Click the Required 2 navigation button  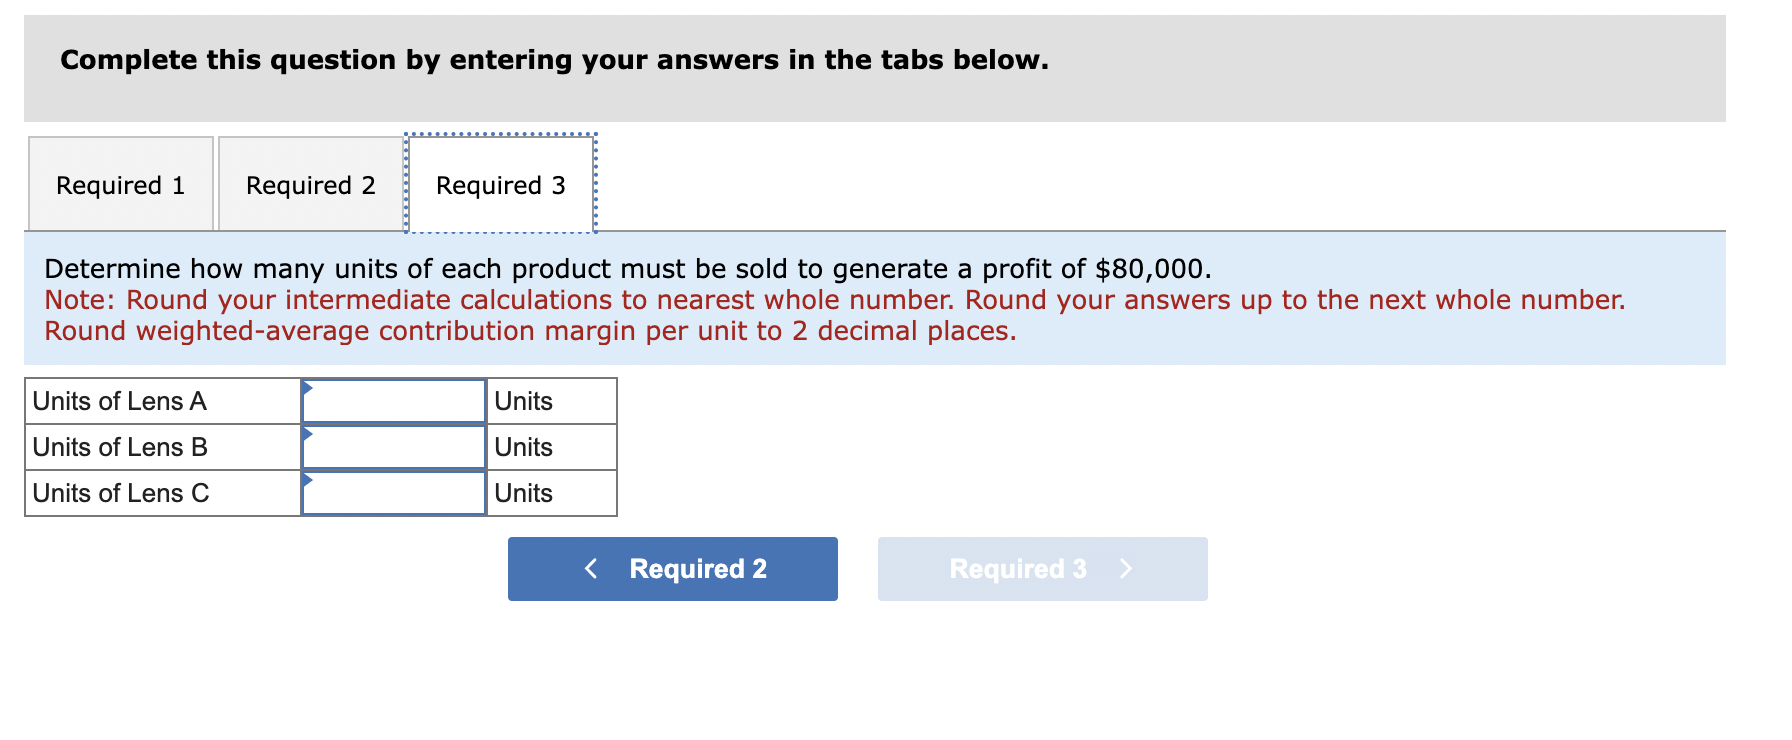(x=672, y=569)
